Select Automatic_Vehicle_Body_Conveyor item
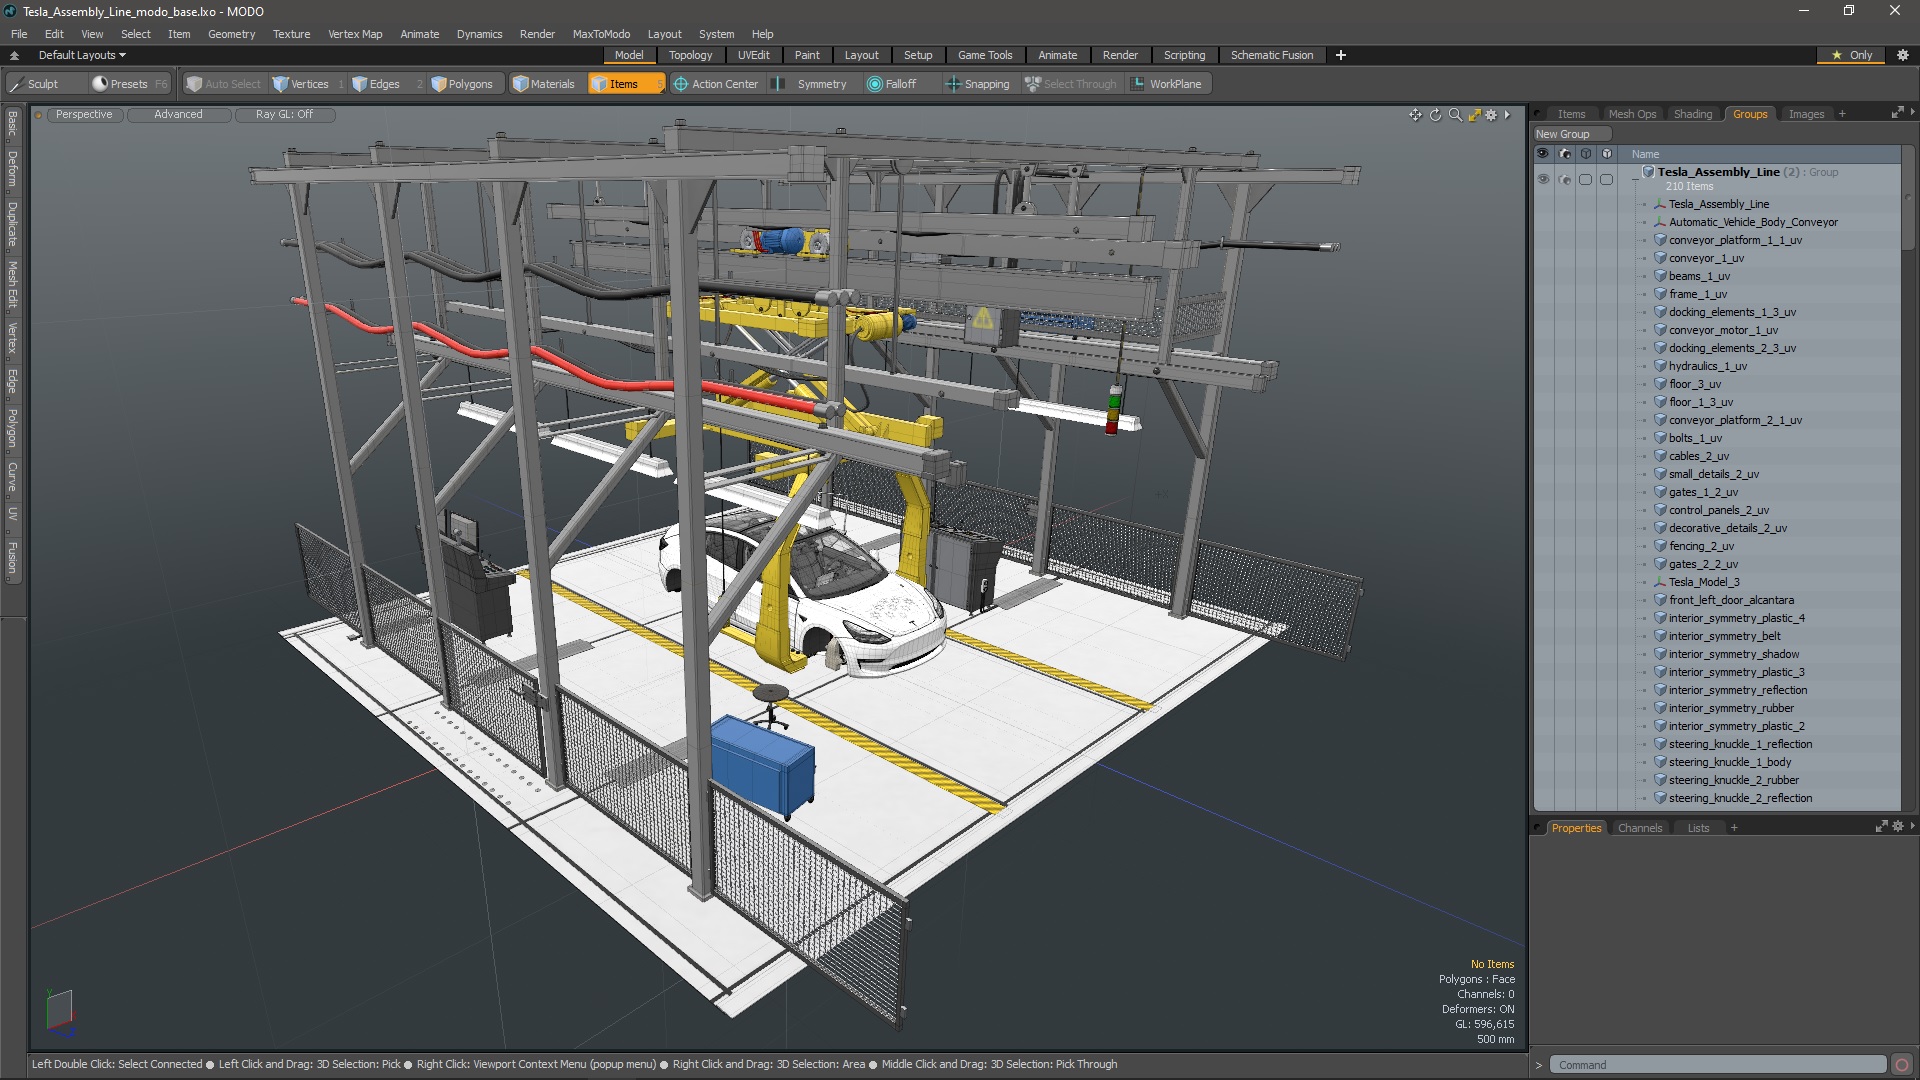The width and height of the screenshot is (1920, 1080). tap(1752, 222)
